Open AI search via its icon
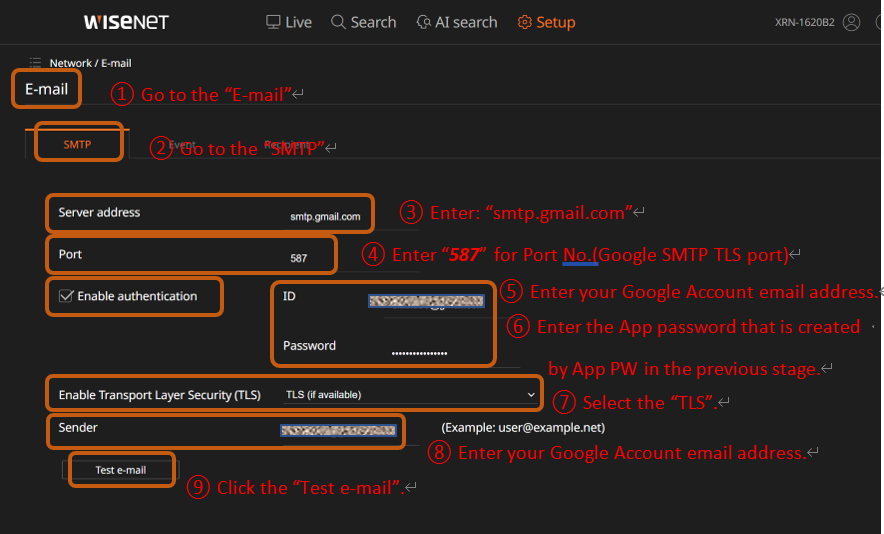The width and height of the screenshot is (884, 534). click(x=423, y=22)
